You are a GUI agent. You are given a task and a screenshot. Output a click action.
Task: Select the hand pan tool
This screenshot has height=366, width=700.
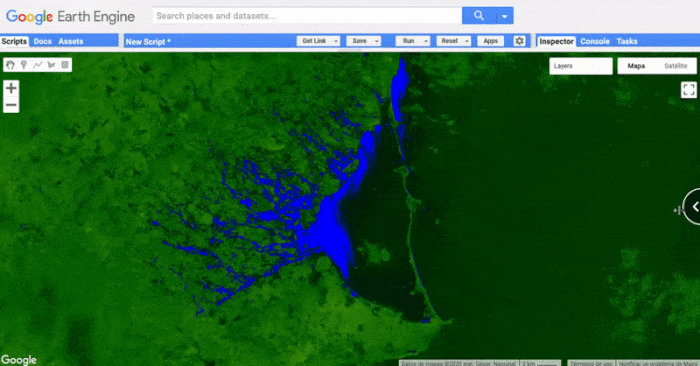pyautogui.click(x=10, y=65)
